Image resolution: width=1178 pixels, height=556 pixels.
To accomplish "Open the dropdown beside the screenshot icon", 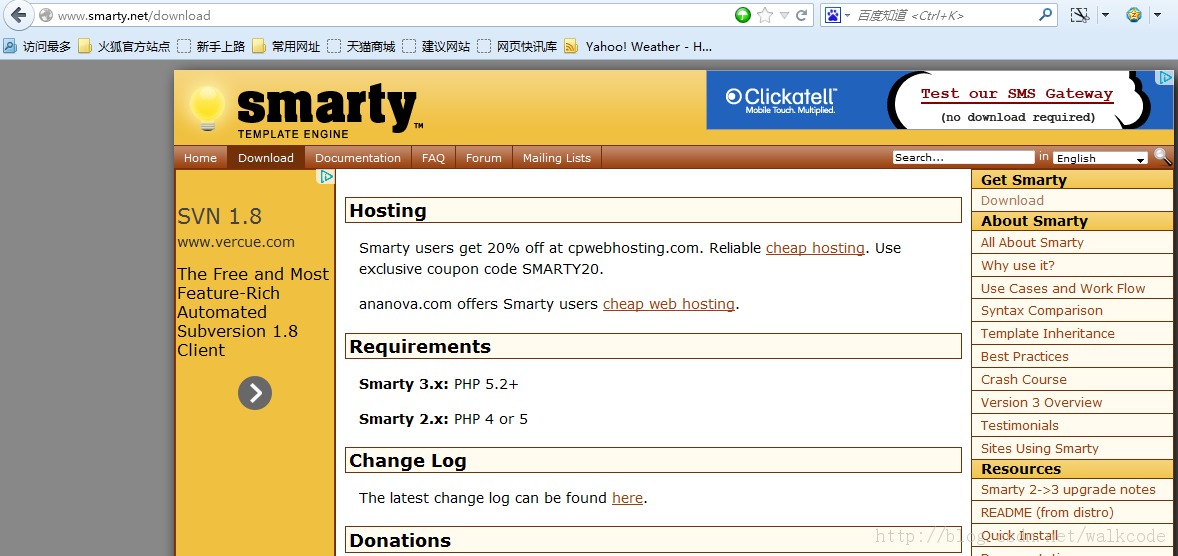I will coord(1105,15).
